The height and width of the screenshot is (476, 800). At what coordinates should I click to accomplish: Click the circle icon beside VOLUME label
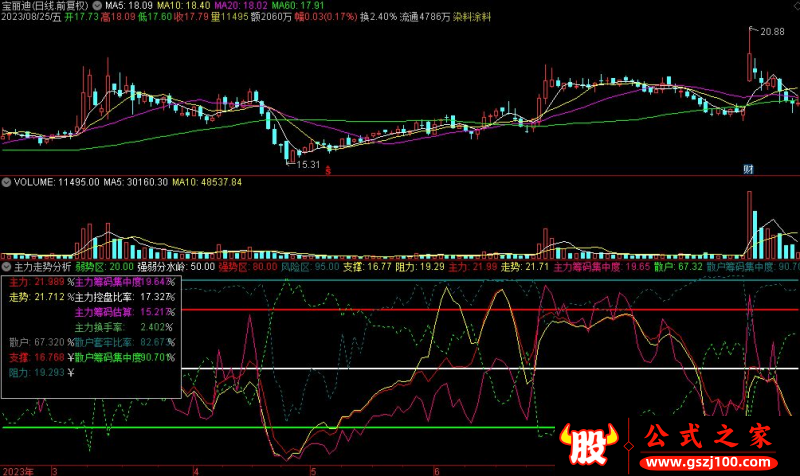point(6,183)
